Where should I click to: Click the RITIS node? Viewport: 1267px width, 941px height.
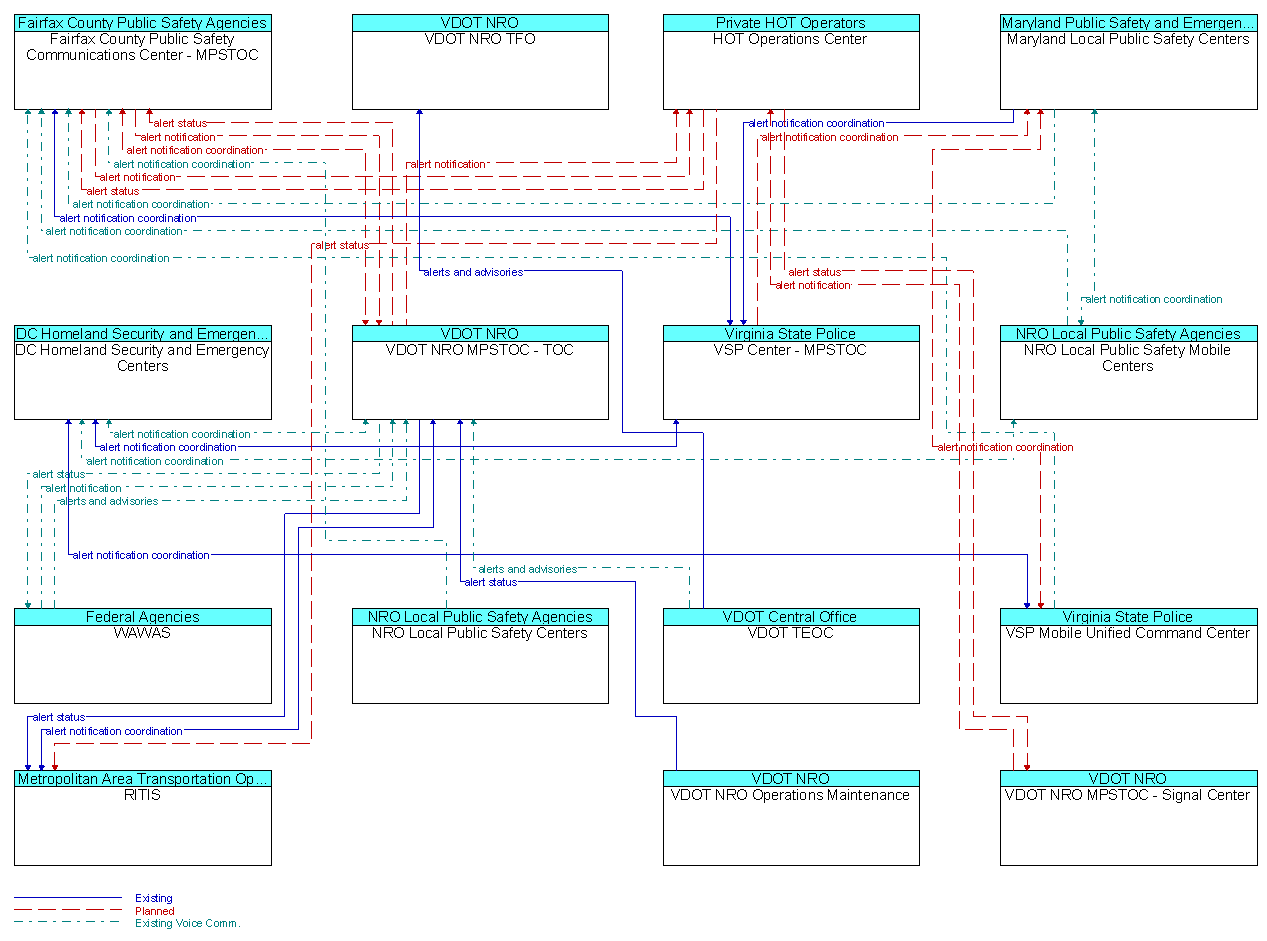[142, 818]
